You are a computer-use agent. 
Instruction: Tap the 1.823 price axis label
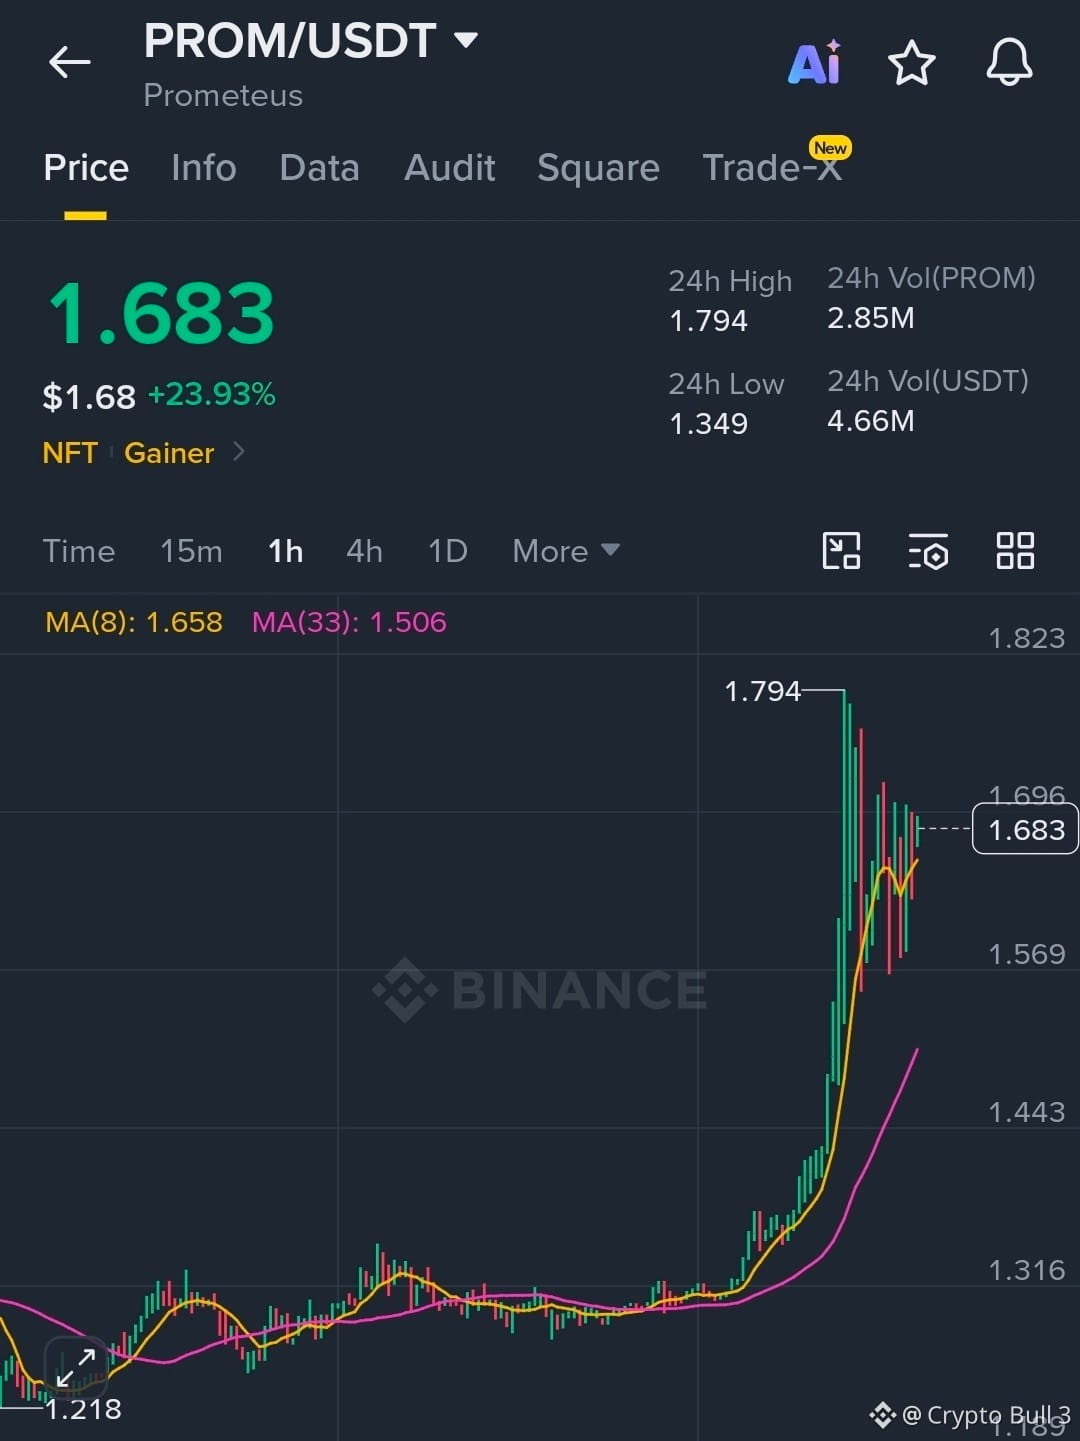pyautogui.click(x=1026, y=638)
